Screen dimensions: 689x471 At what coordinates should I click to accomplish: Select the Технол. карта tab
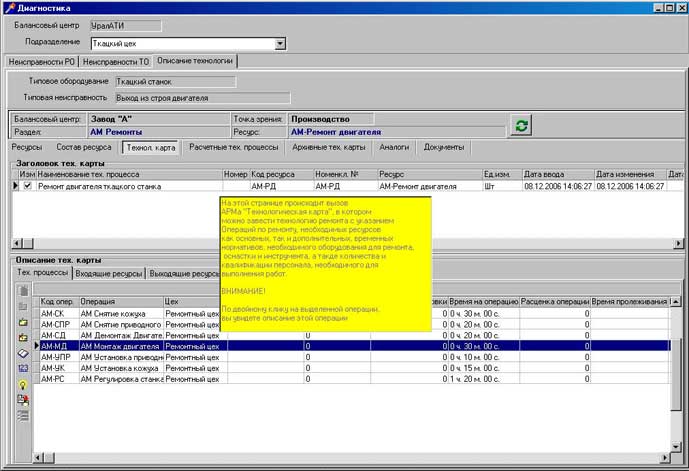(151, 148)
